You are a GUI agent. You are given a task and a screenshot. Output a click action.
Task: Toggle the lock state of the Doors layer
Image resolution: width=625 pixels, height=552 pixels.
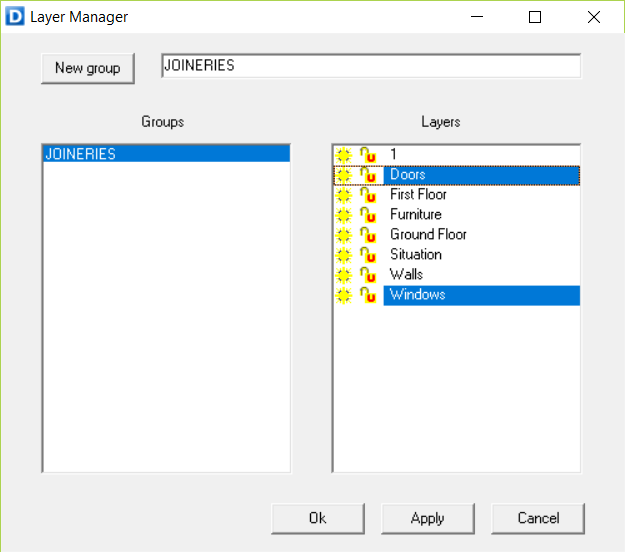click(368, 175)
